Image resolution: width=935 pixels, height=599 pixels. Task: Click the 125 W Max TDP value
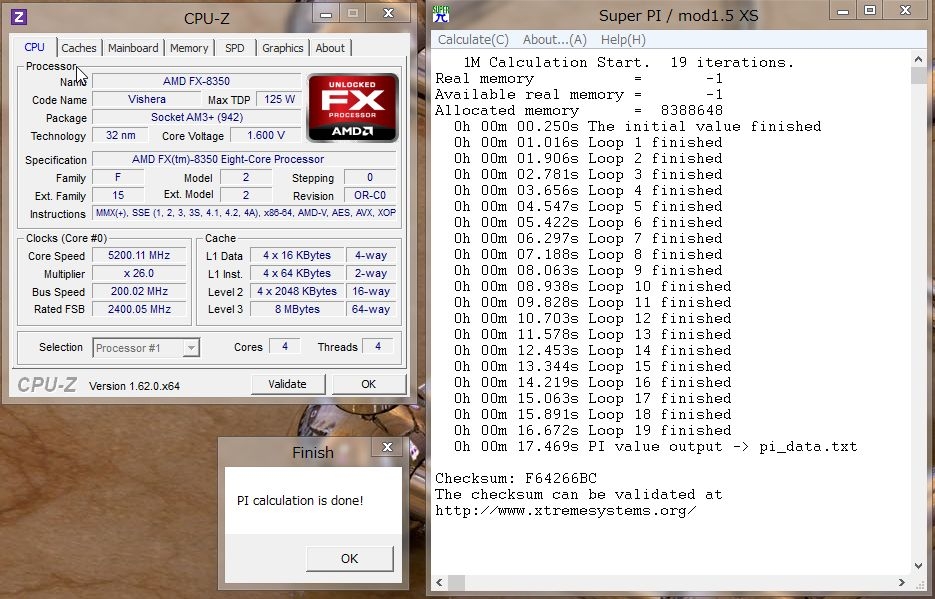tap(280, 100)
